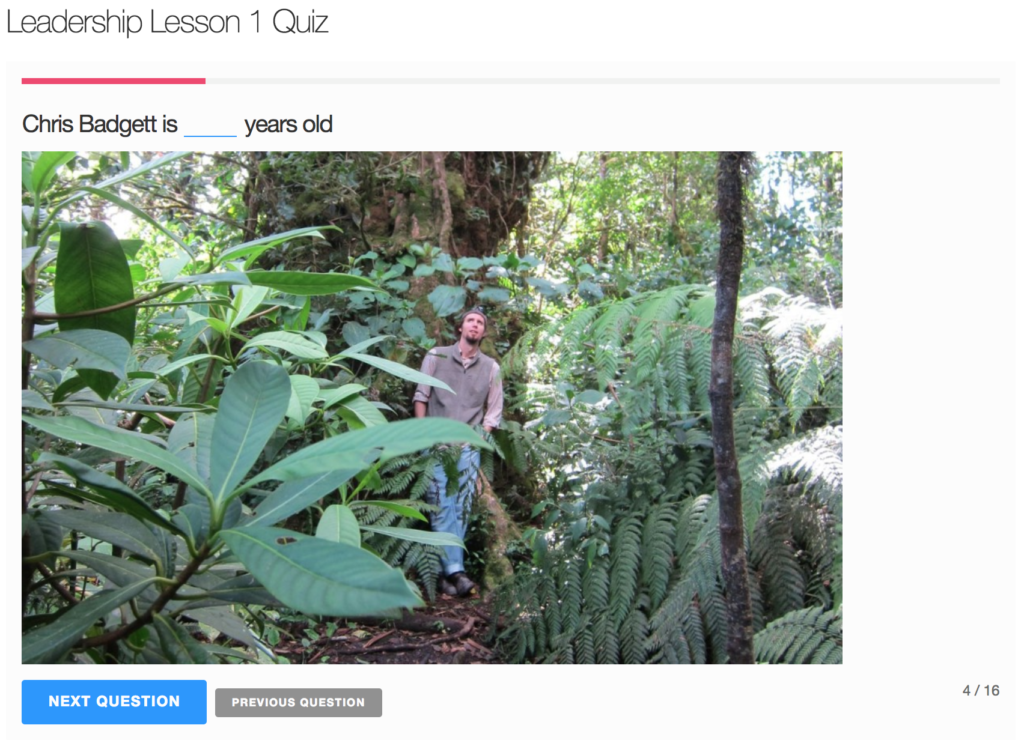Click the dark tree trunk in the photo

tap(730, 405)
